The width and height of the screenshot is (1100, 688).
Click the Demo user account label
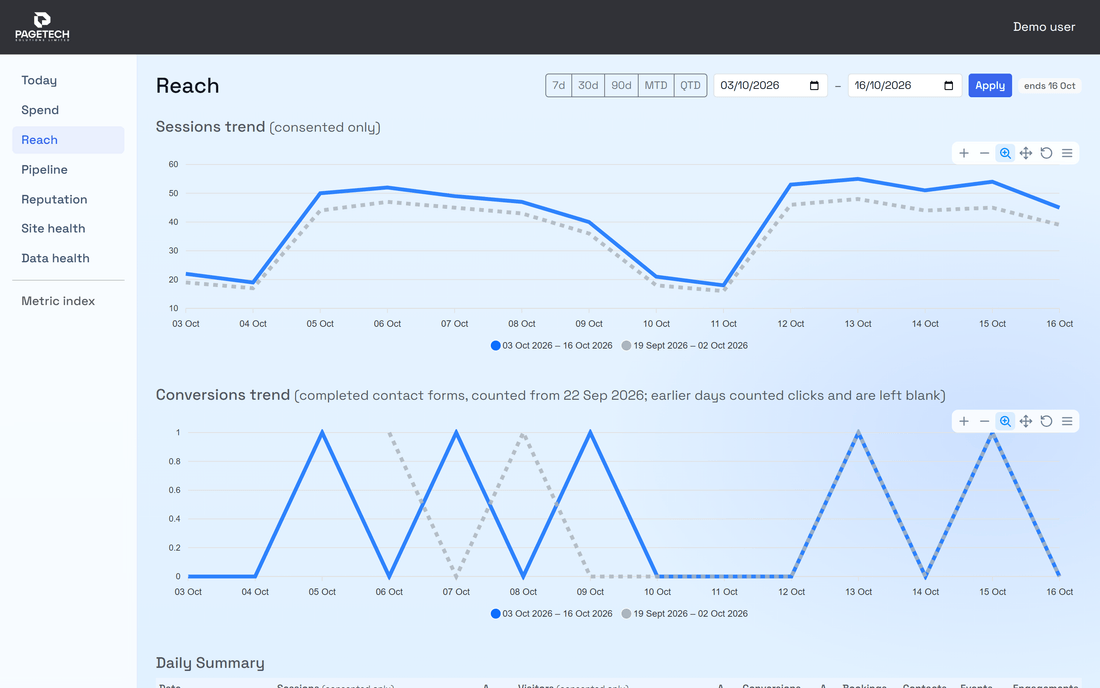click(1044, 27)
